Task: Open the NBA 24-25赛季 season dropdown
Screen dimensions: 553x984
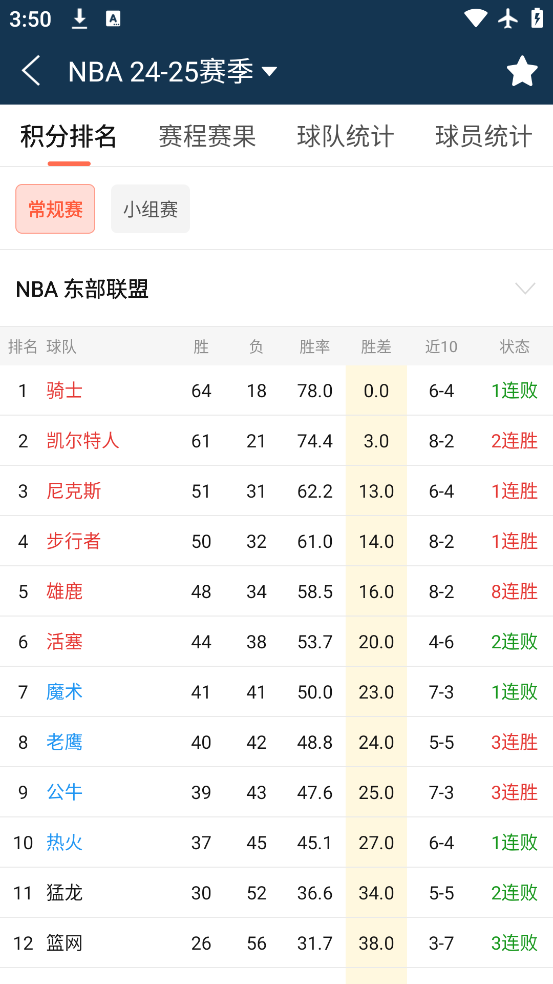Action: [173, 71]
